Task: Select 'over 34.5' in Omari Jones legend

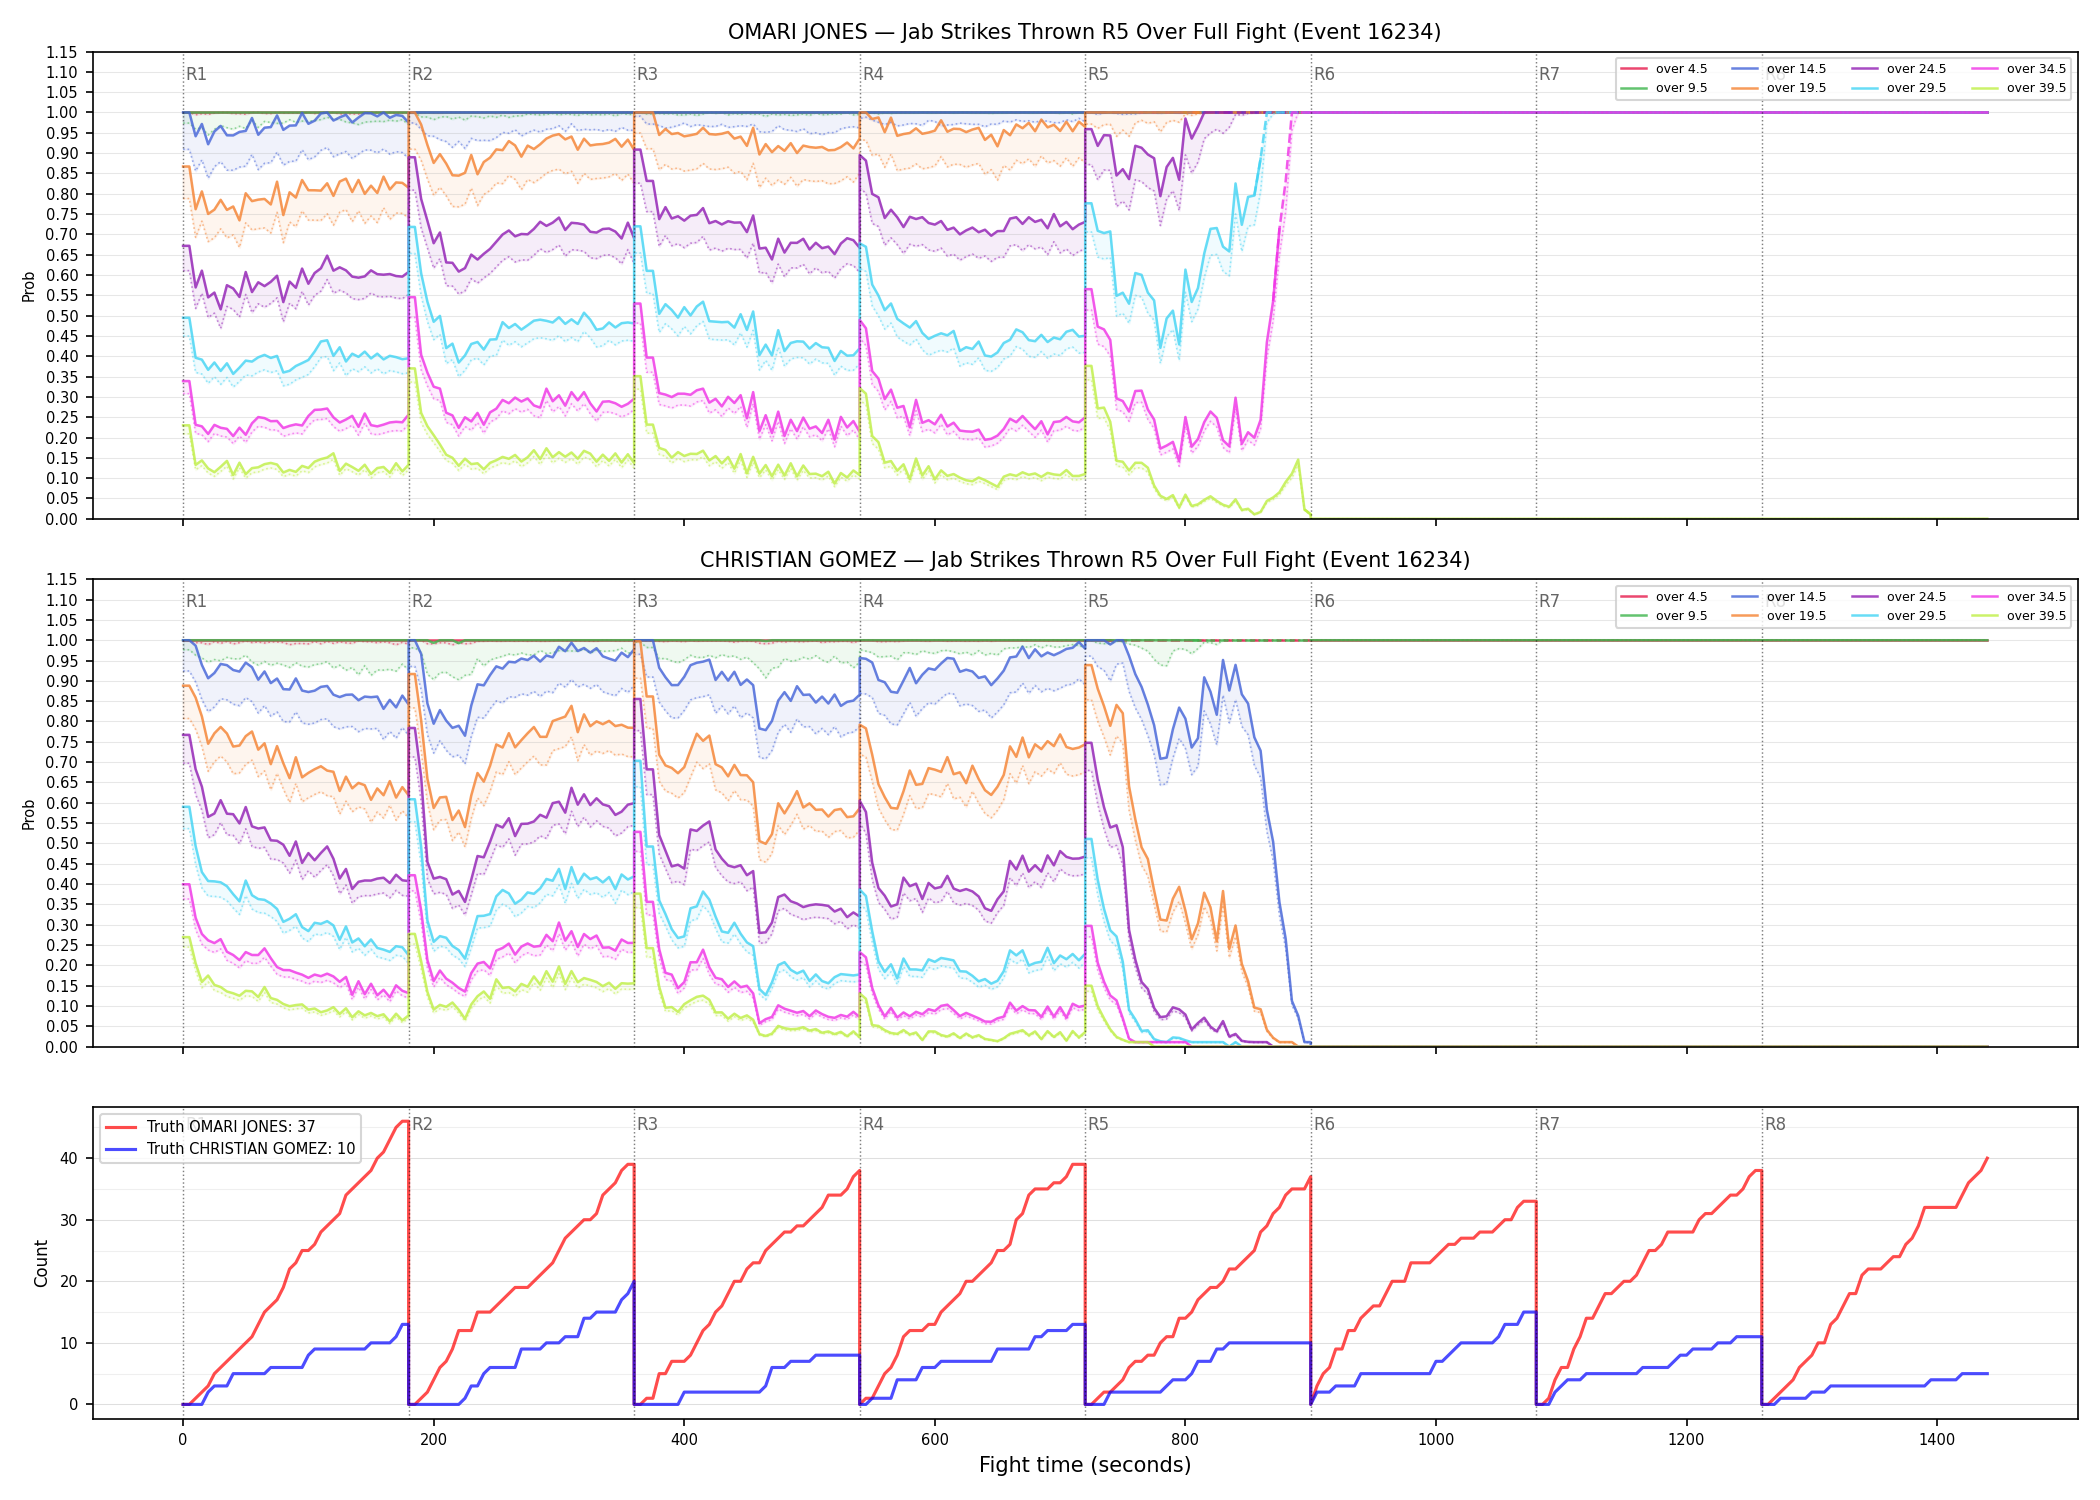Action: 2019,69
